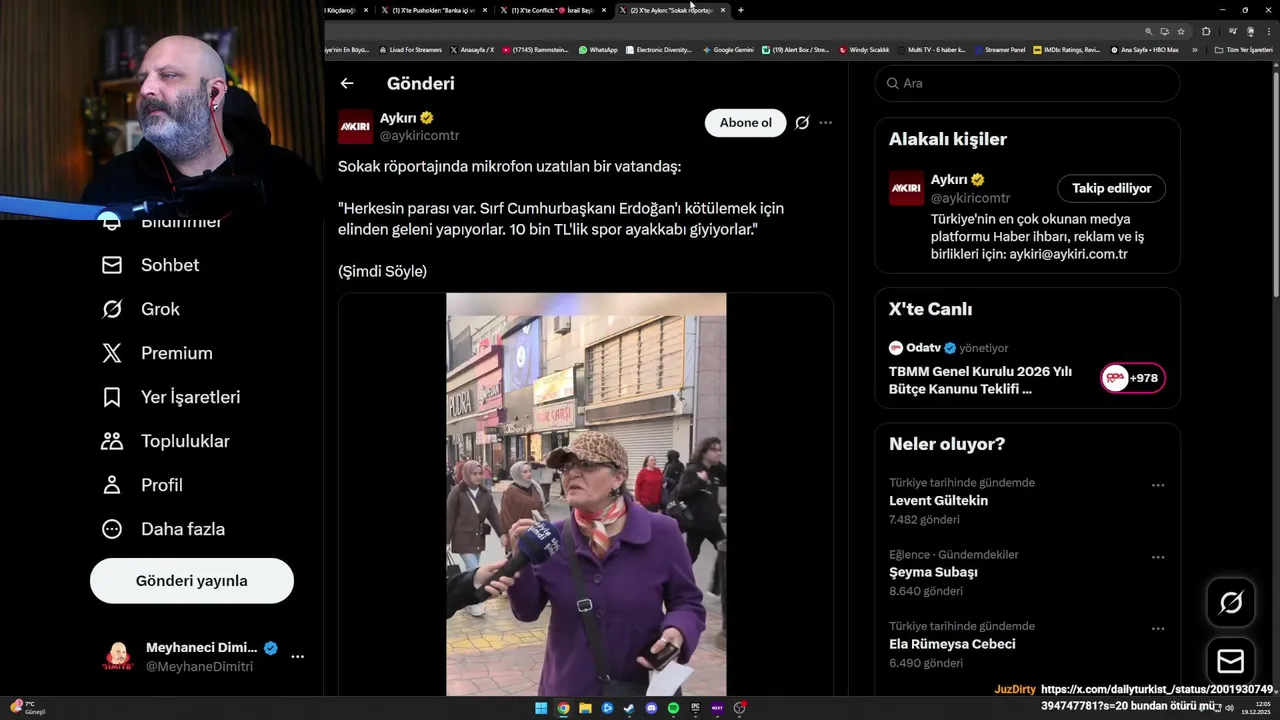The image size is (1280, 720).
Task: Switch to the X'te Pusholder browser tab
Action: point(433,10)
